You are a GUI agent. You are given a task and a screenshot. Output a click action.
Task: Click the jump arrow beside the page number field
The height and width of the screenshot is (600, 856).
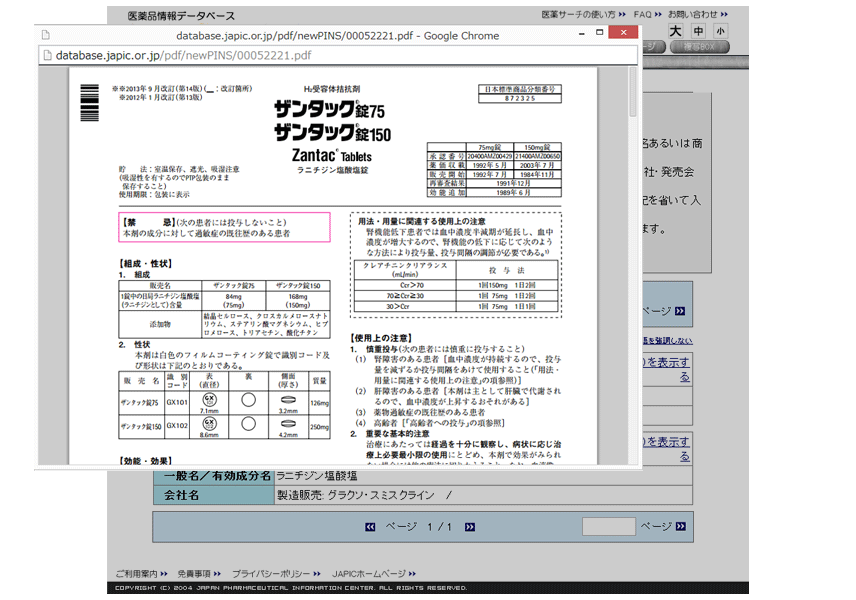point(680,526)
